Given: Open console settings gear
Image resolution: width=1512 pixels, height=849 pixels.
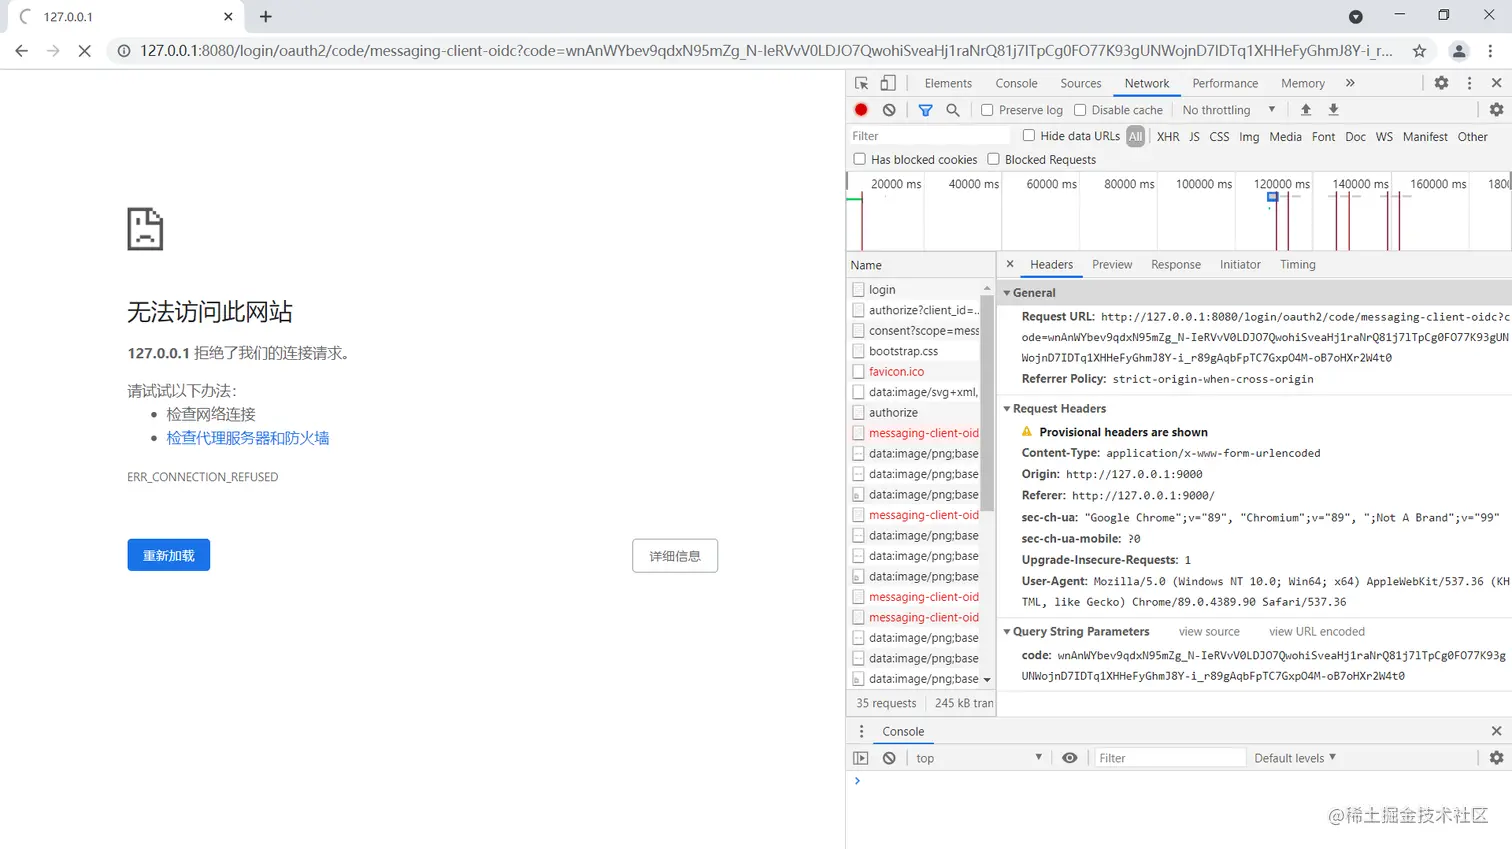Looking at the screenshot, I should click(x=1496, y=758).
